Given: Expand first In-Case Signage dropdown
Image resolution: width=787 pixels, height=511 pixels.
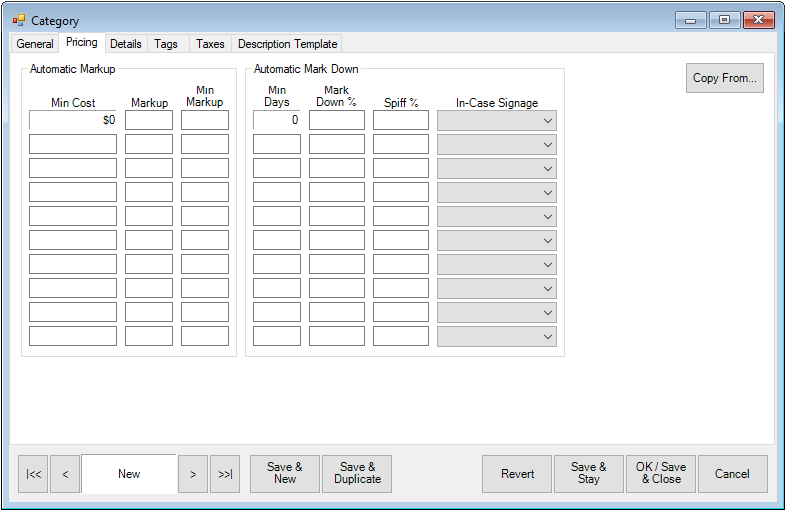Looking at the screenshot, I should (x=497, y=120).
